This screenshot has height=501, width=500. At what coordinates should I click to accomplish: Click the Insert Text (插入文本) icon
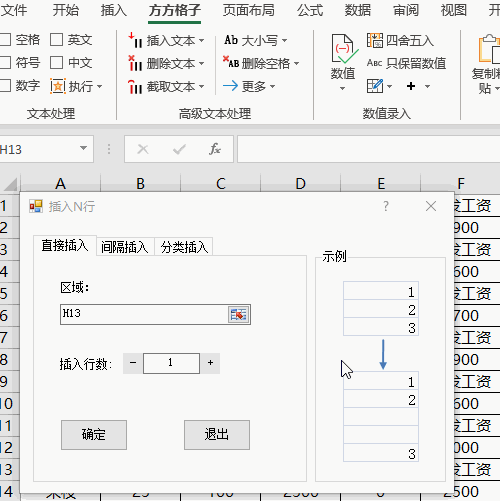tap(135, 40)
